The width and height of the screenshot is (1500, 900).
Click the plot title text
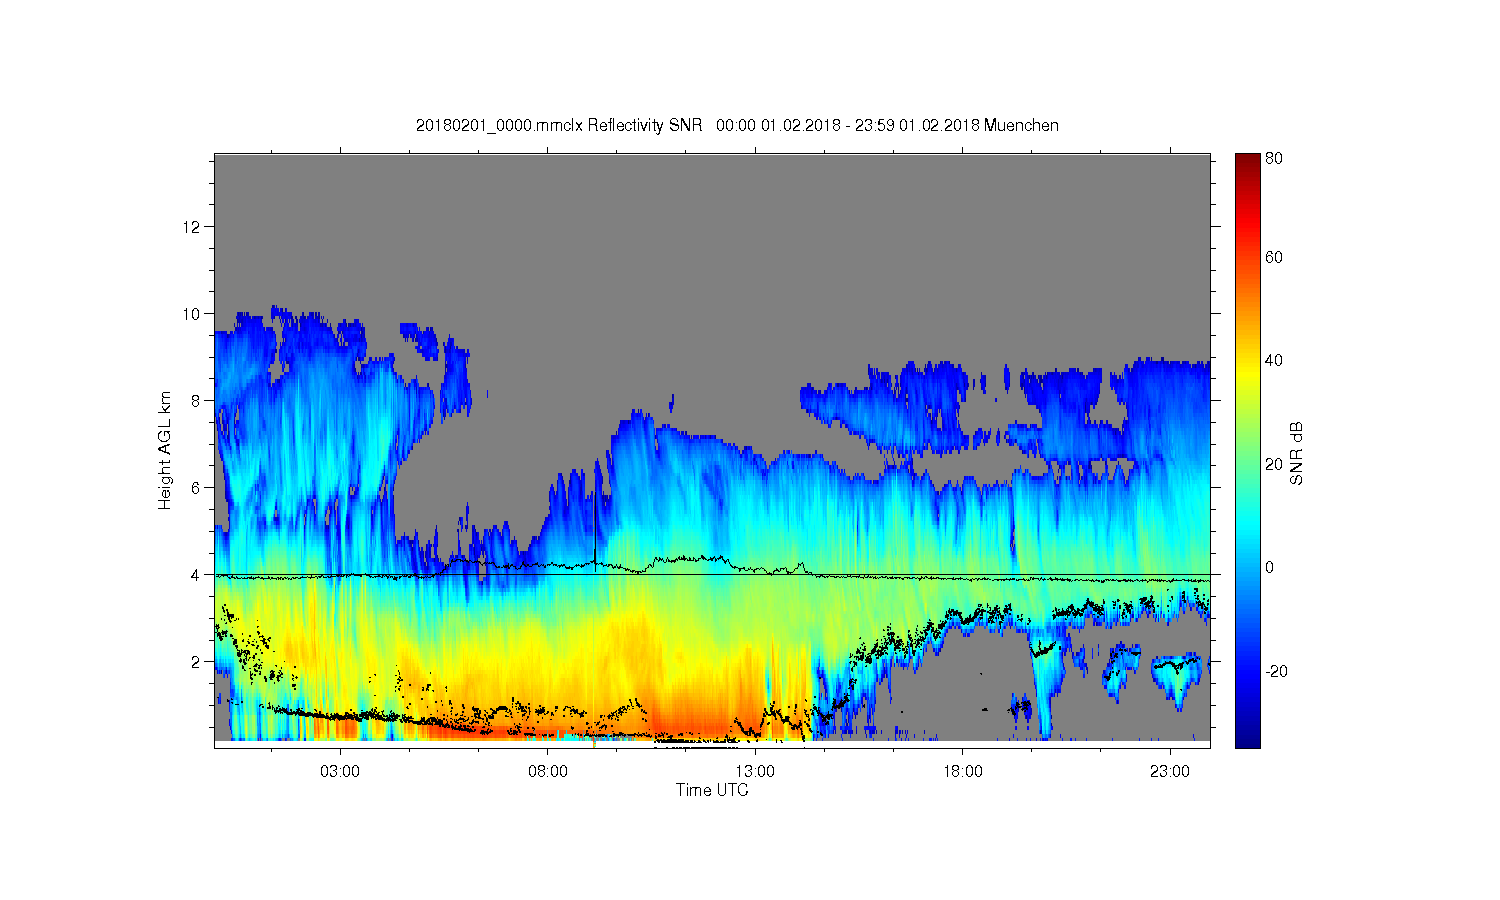tap(737, 125)
